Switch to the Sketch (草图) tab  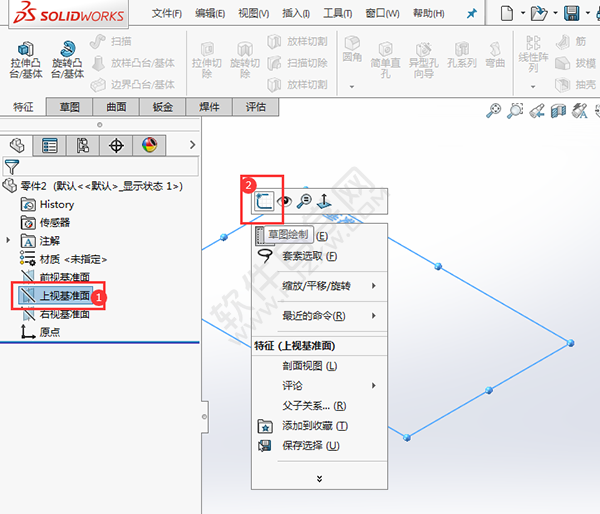(70, 107)
